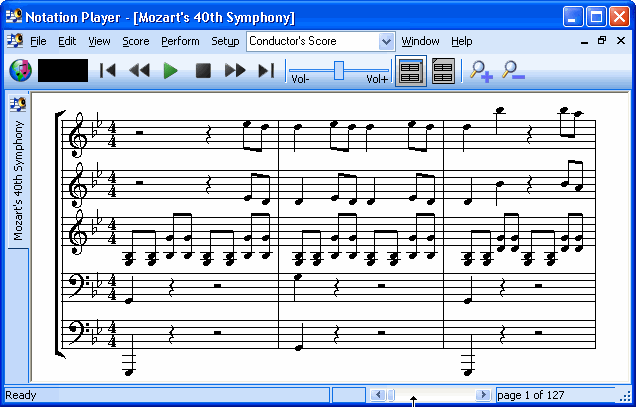The width and height of the screenshot is (636, 407).
Task: Fast forward with the double-right arrow
Action: (x=235, y=70)
